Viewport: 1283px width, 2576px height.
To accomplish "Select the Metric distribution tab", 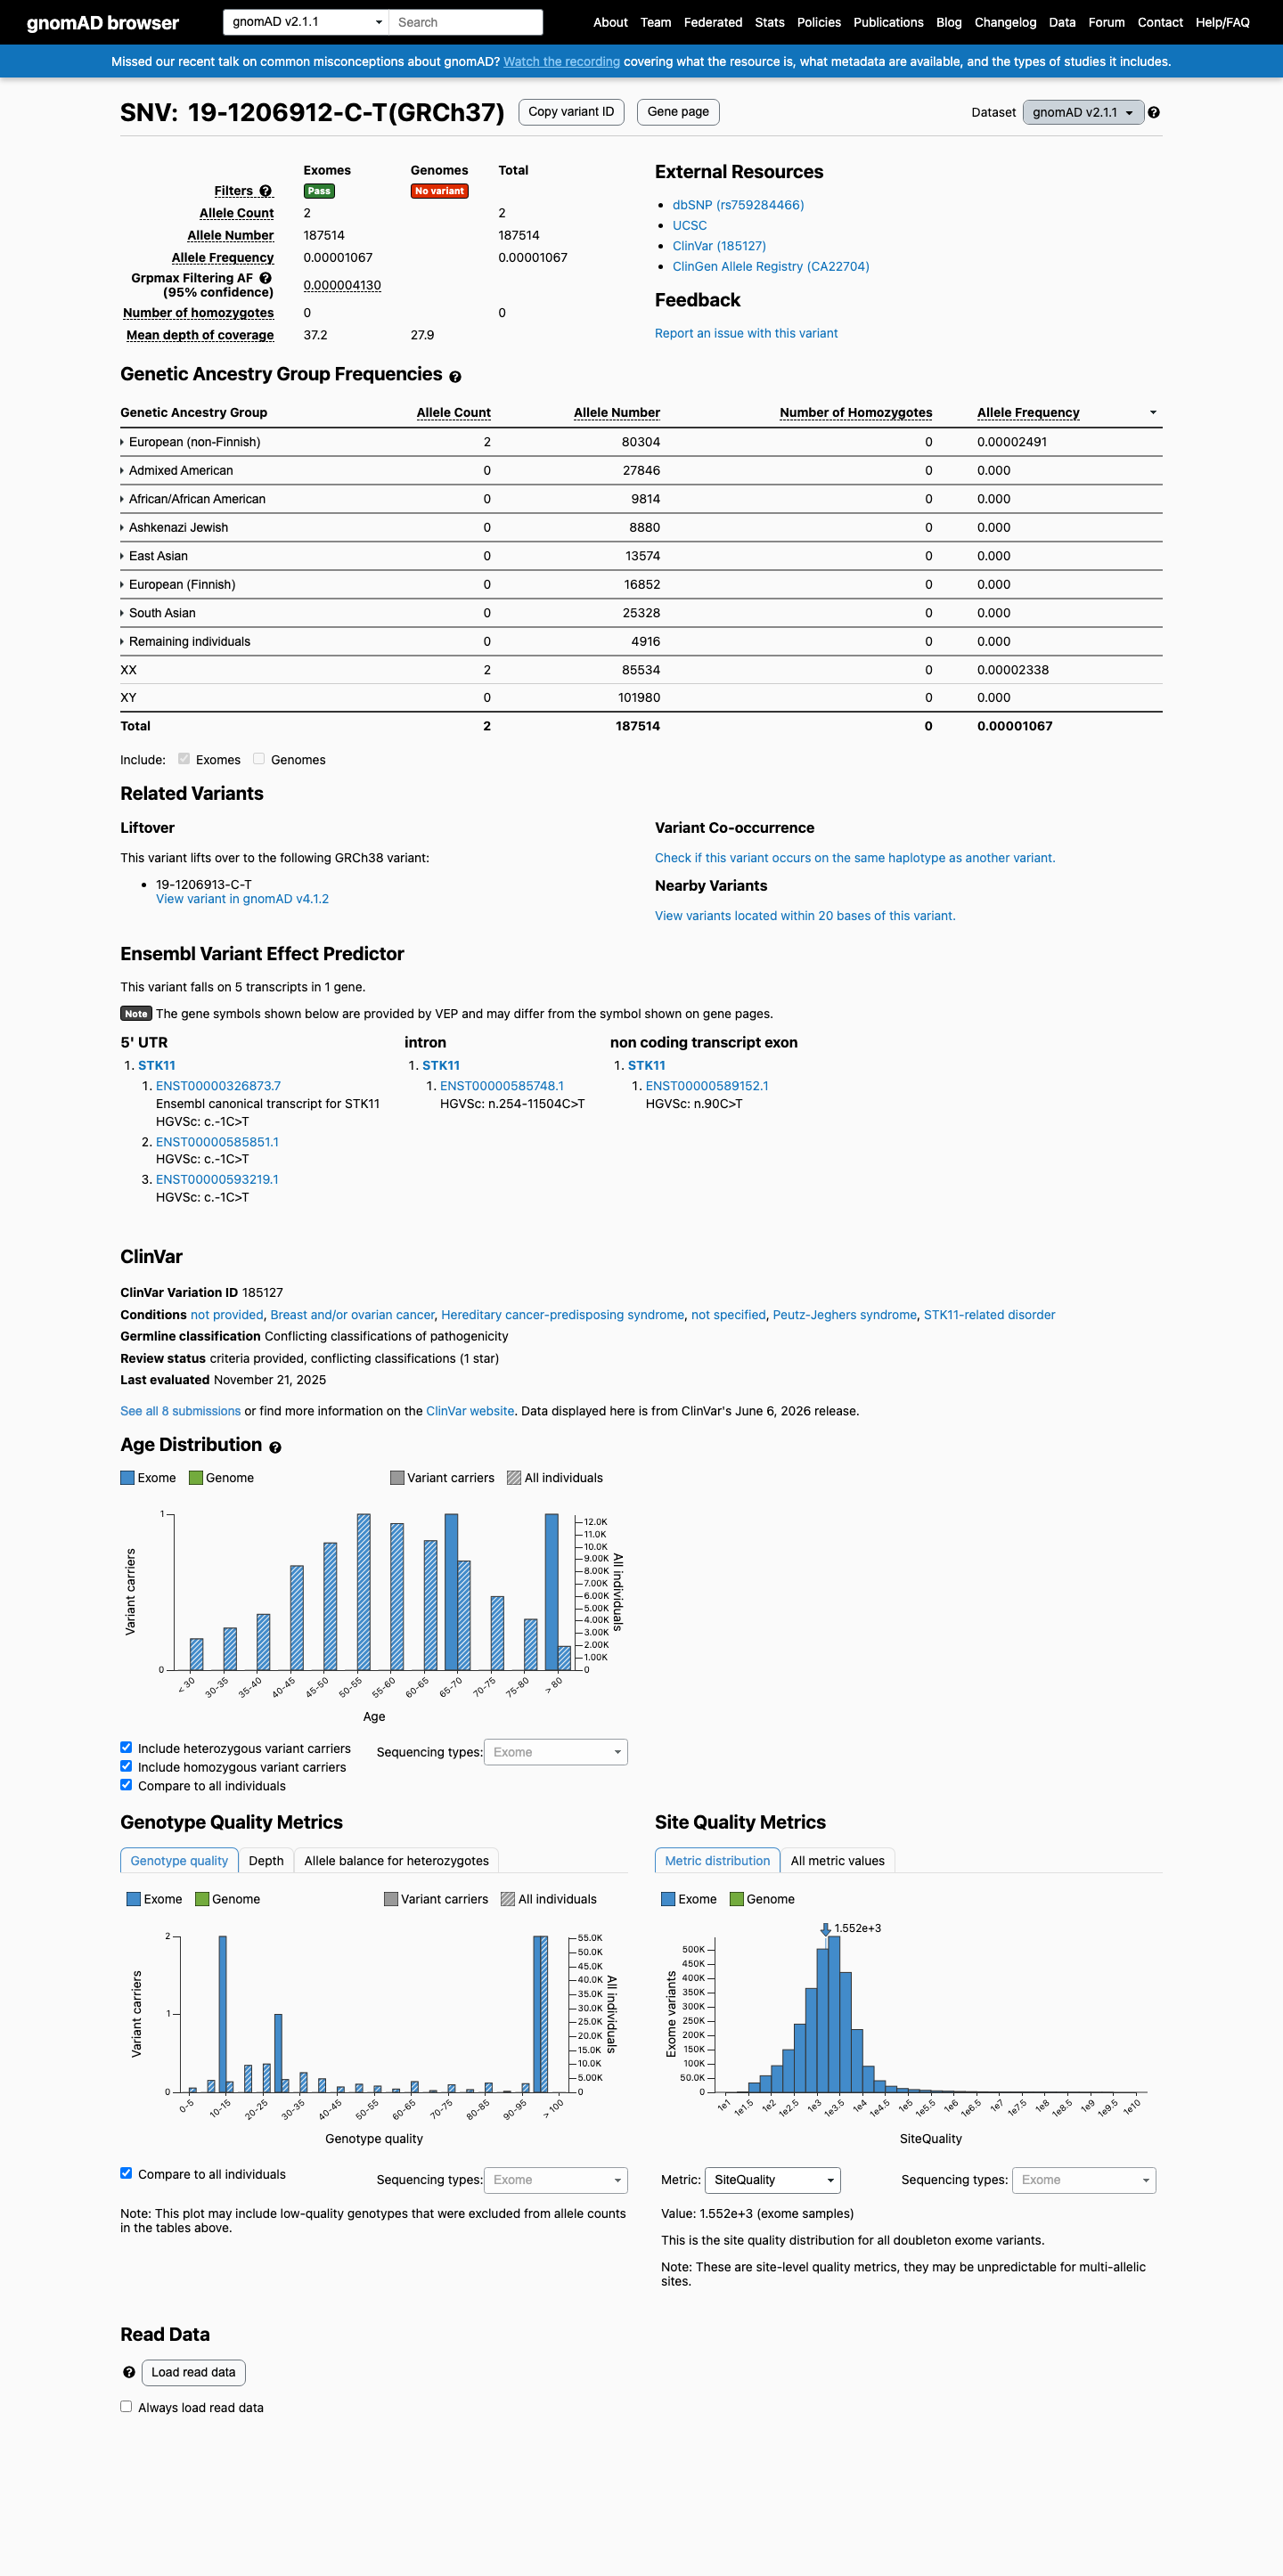I will coord(717,1861).
